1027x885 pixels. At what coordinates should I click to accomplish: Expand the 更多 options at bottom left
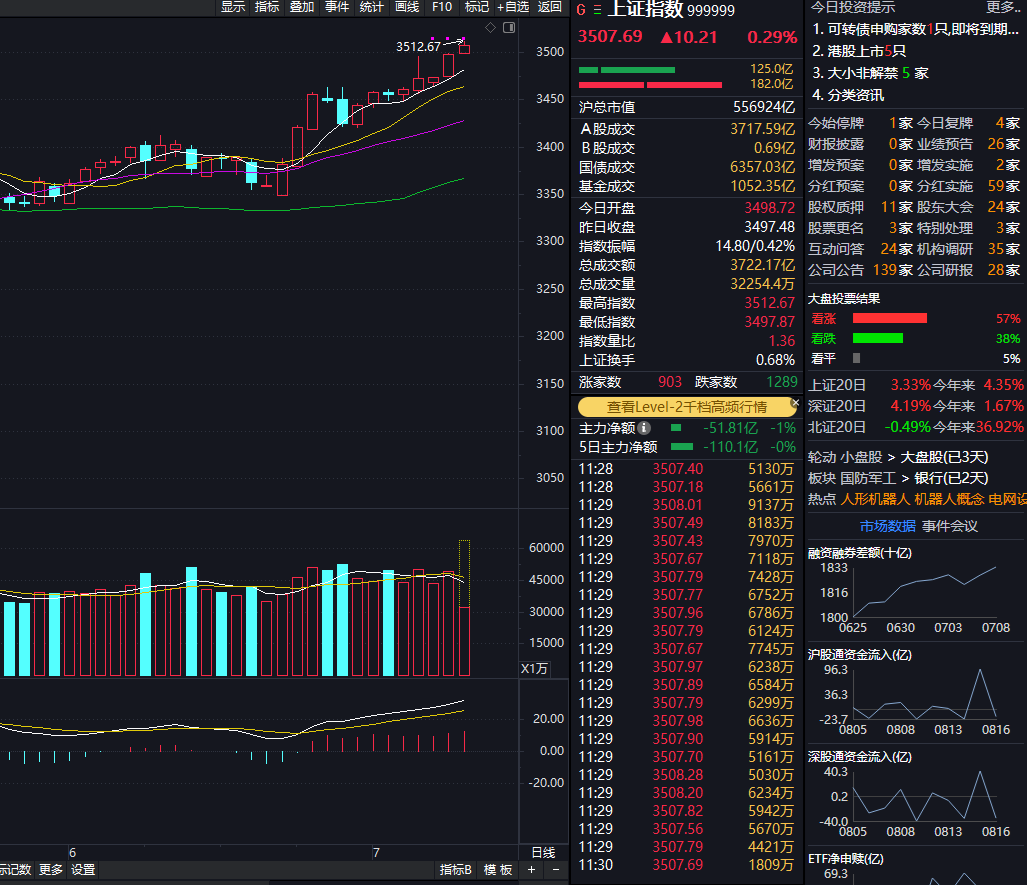pyautogui.click(x=51, y=870)
